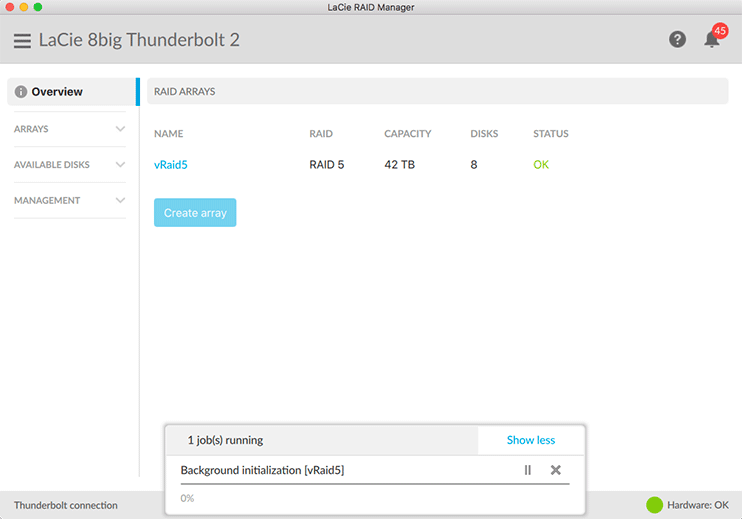This screenshot has width=742, height=519.
Task: Click the Thunderbolt connection status text
Action: point(66,505)
